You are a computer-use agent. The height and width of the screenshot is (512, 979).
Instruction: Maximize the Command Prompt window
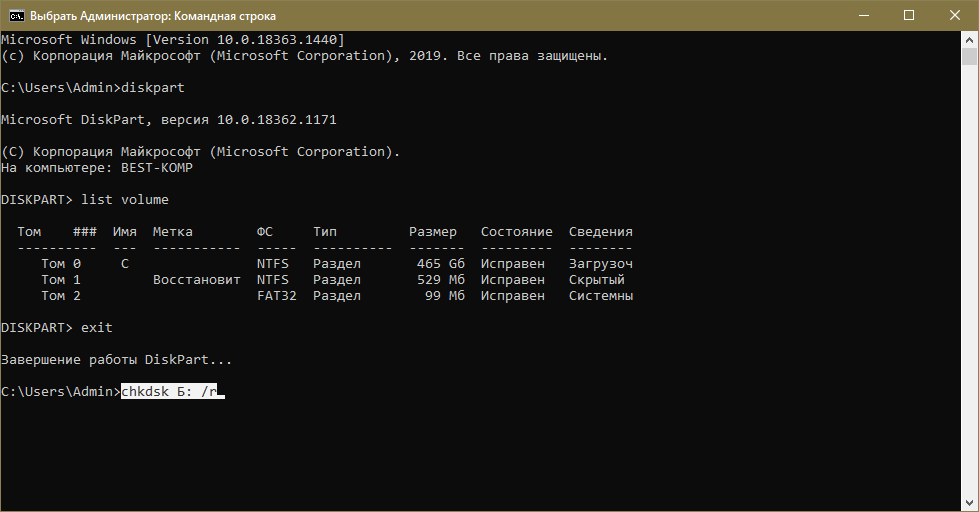(909, 15)
